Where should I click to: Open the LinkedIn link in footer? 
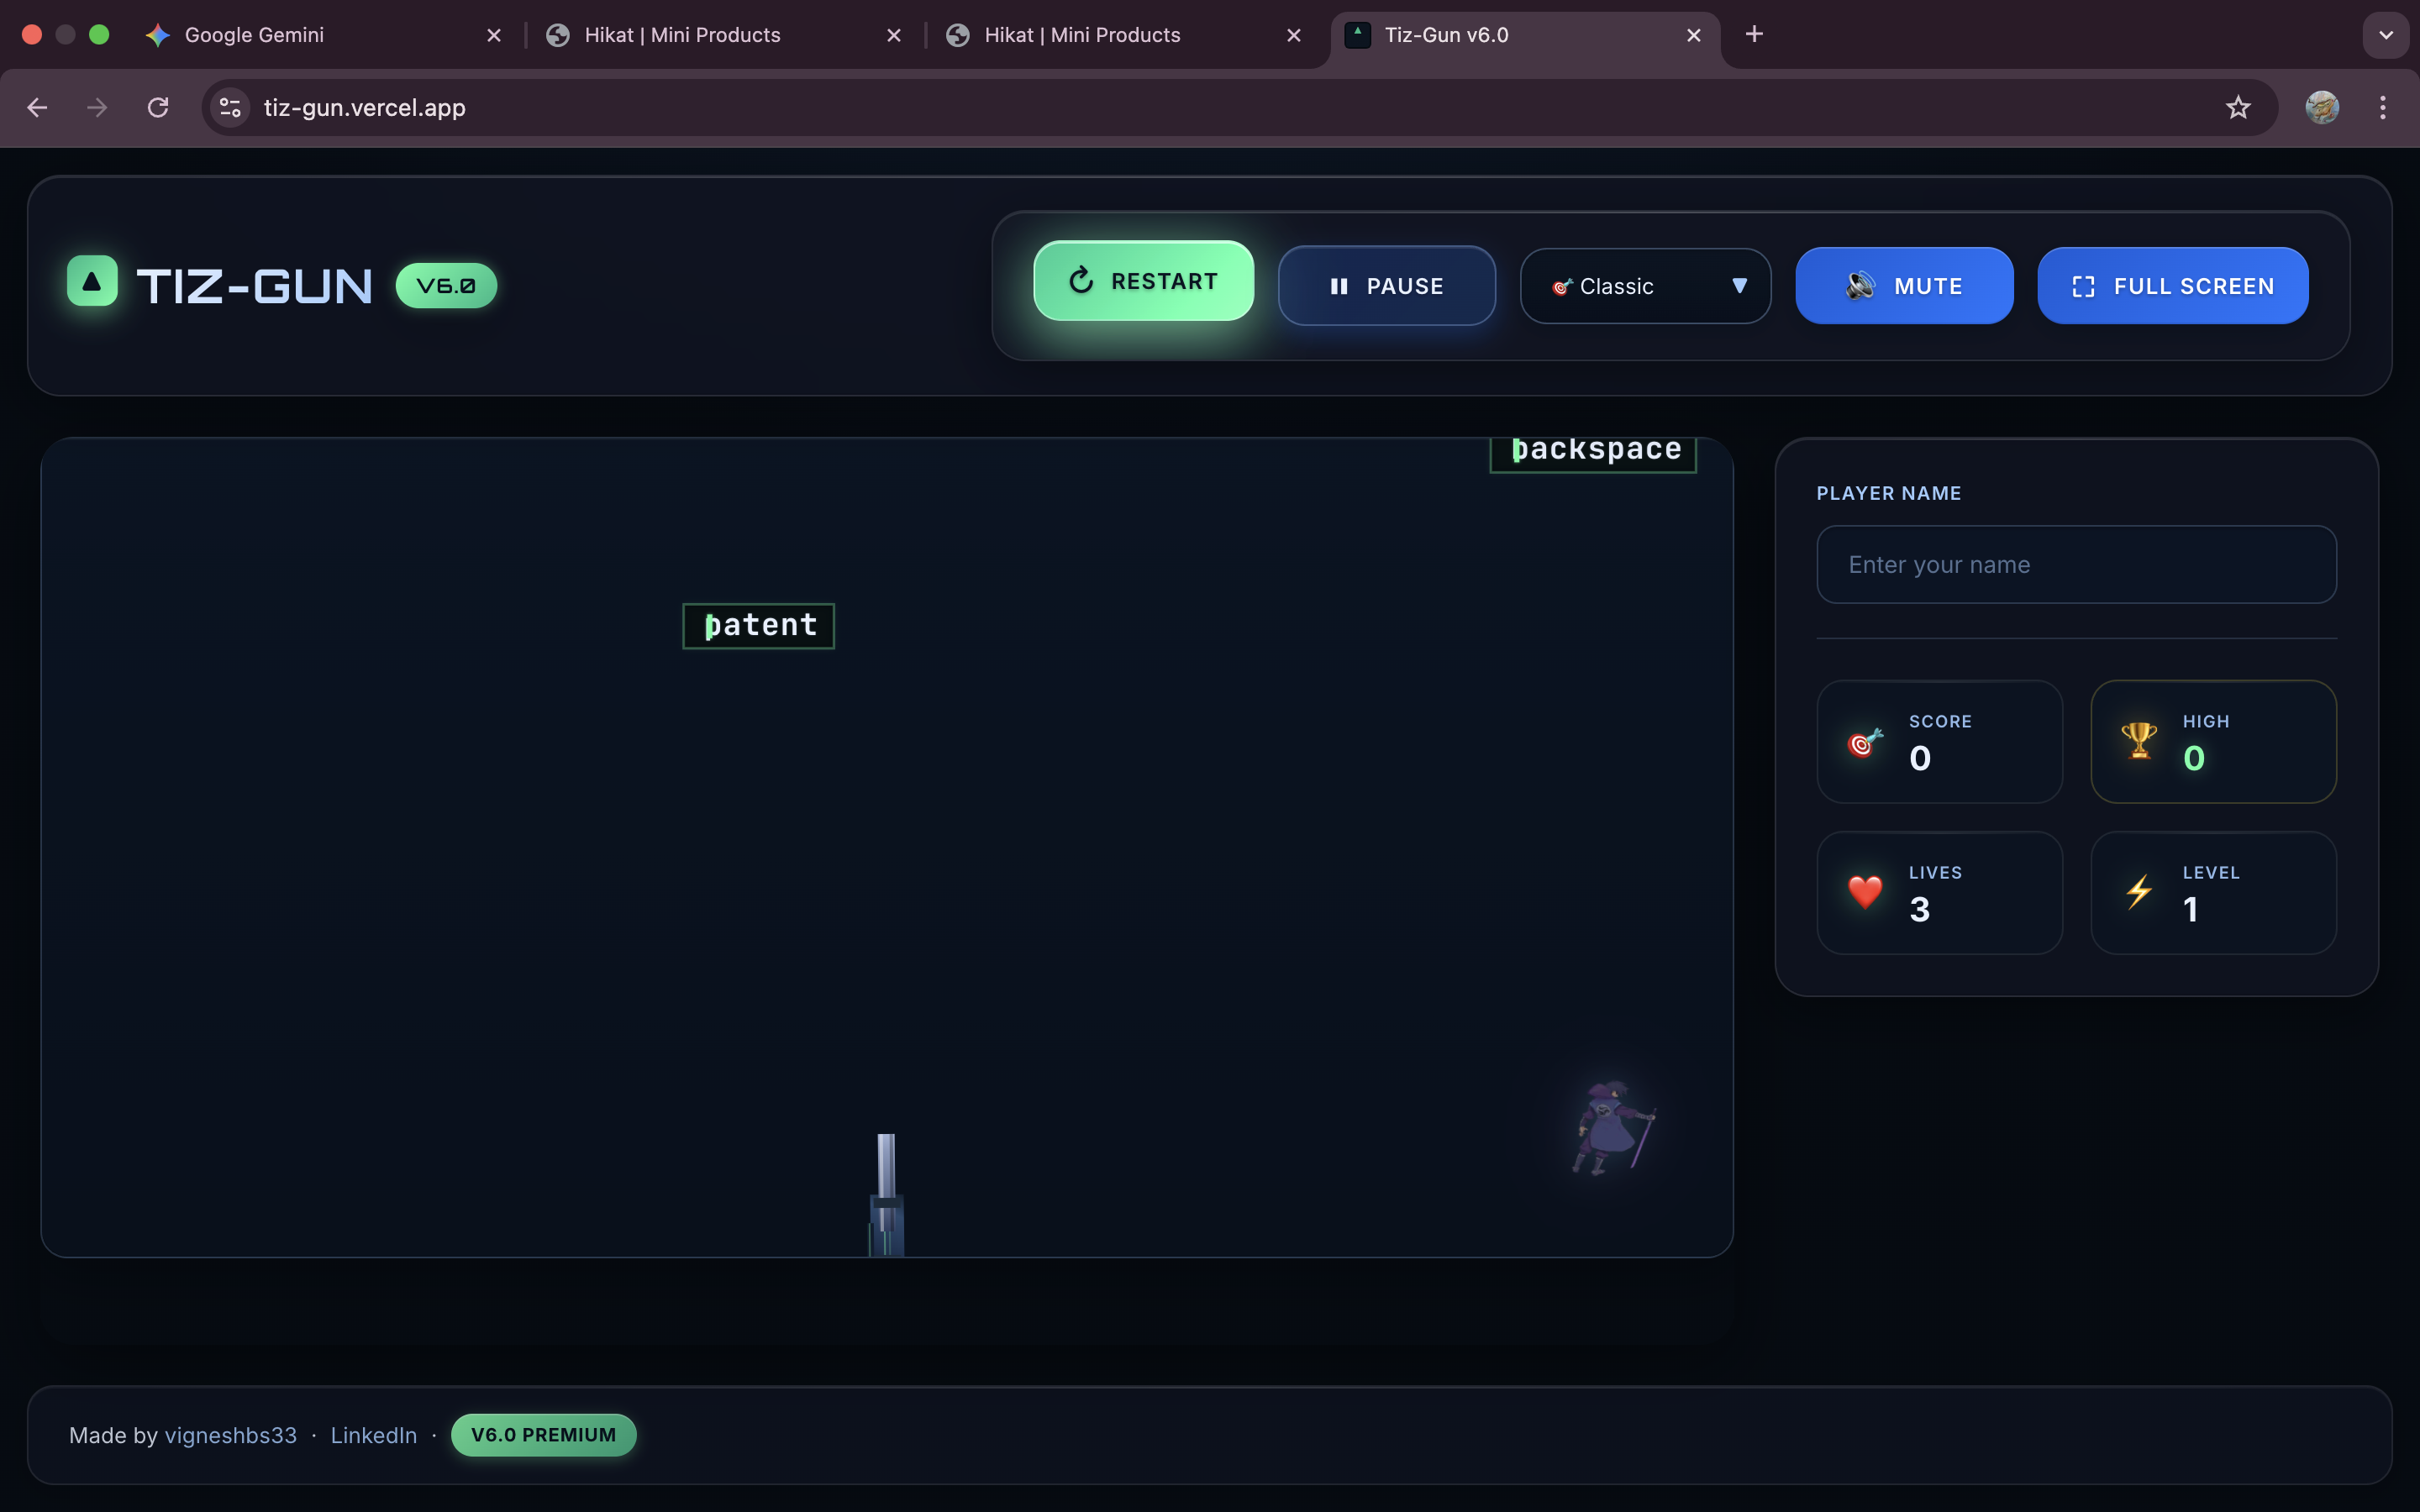[x=373, y=1435]
